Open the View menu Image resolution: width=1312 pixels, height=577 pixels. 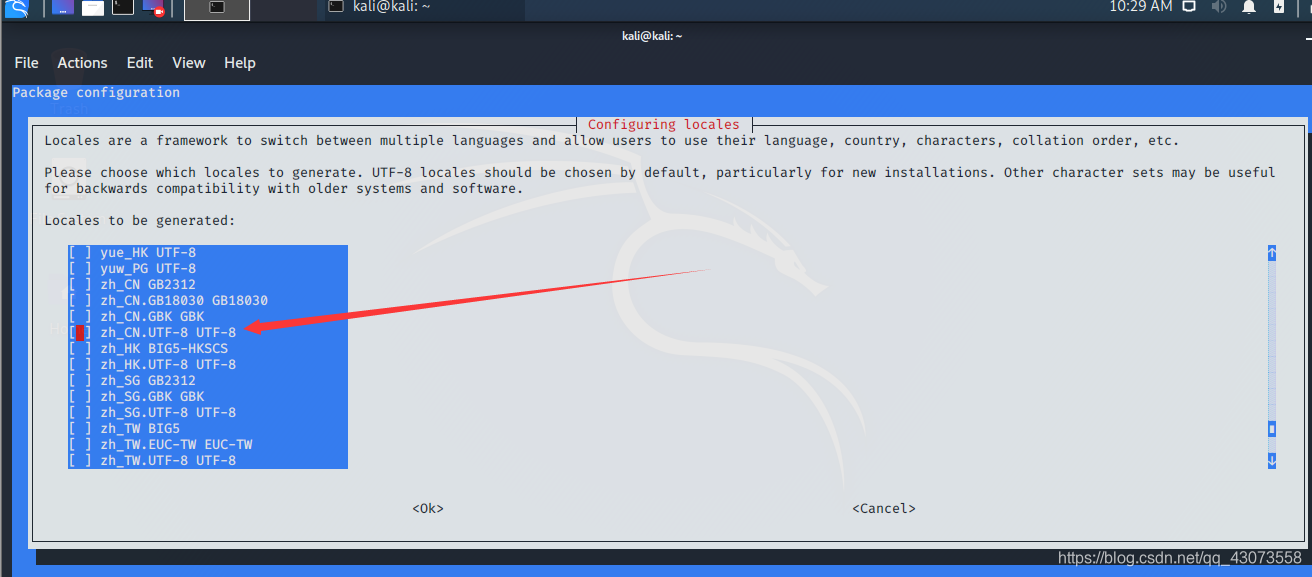coord(188,62)
